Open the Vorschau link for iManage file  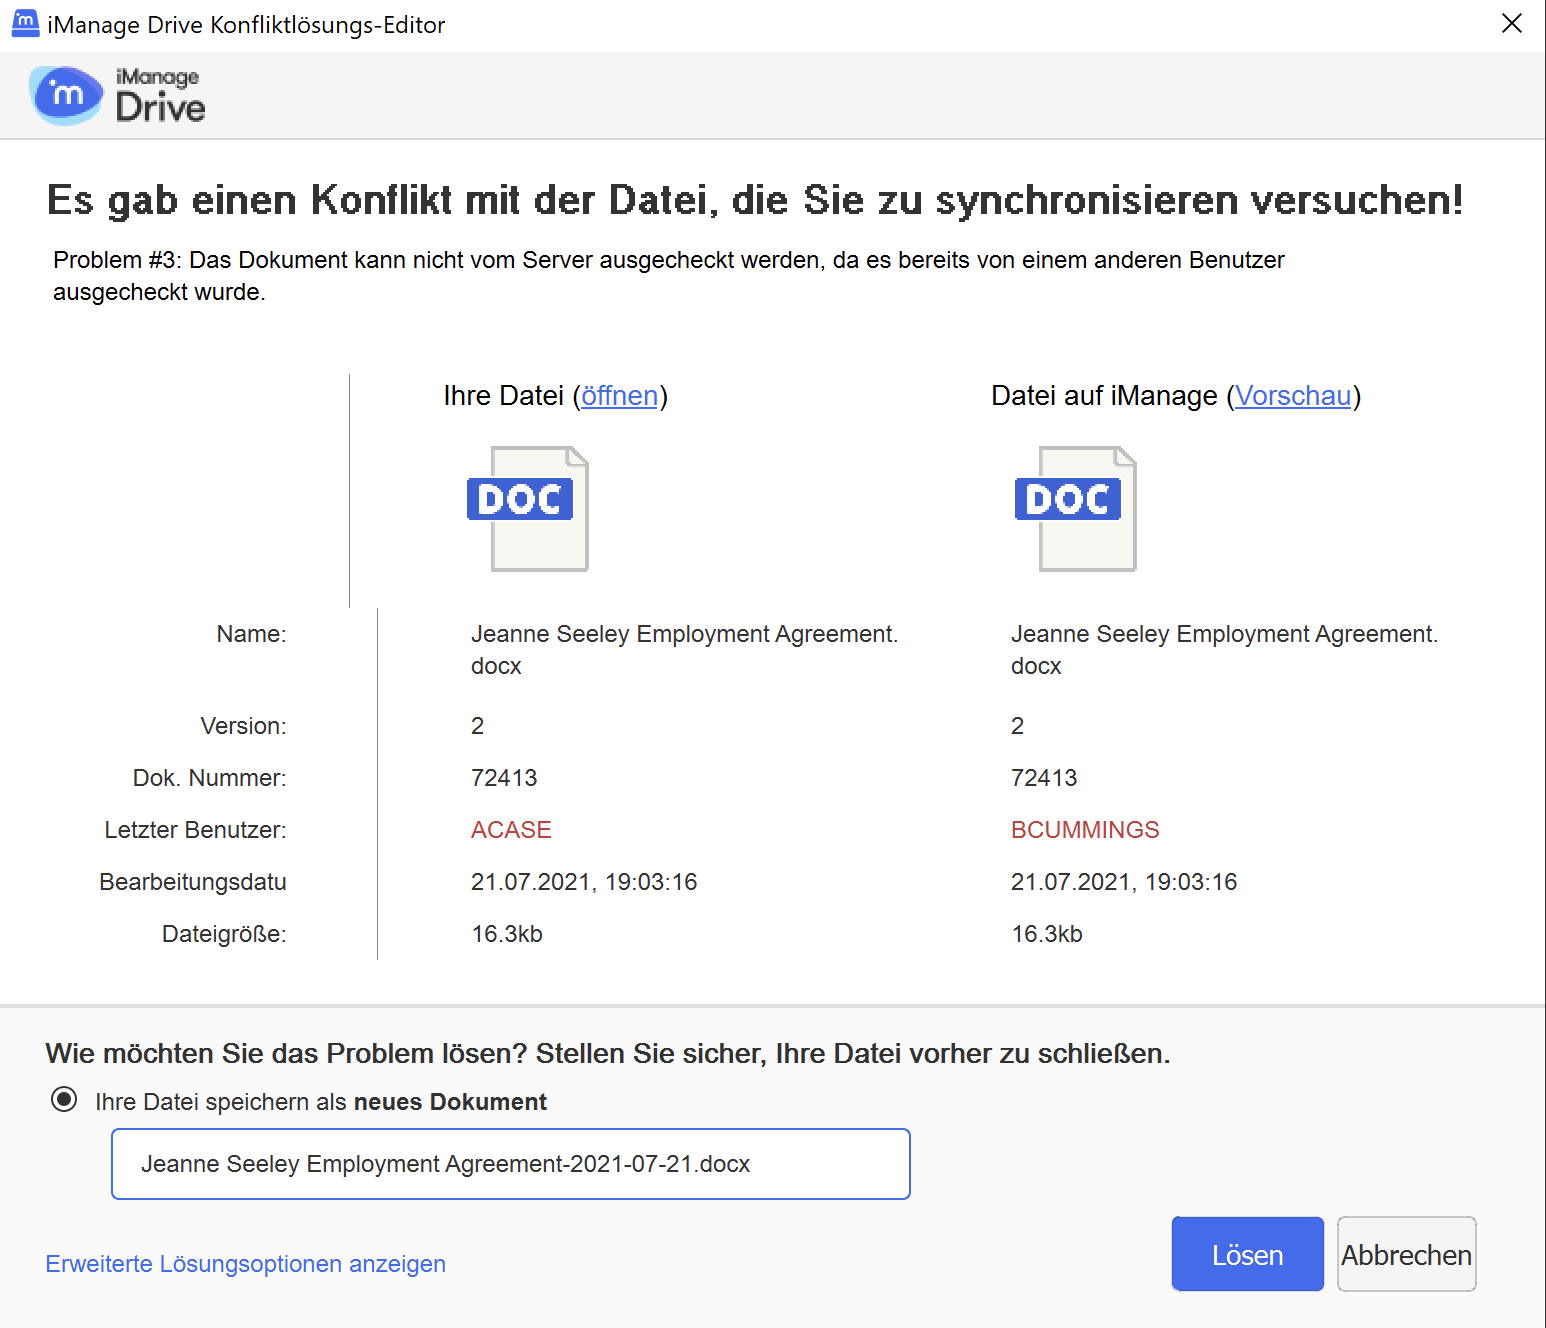point(1293,396)
